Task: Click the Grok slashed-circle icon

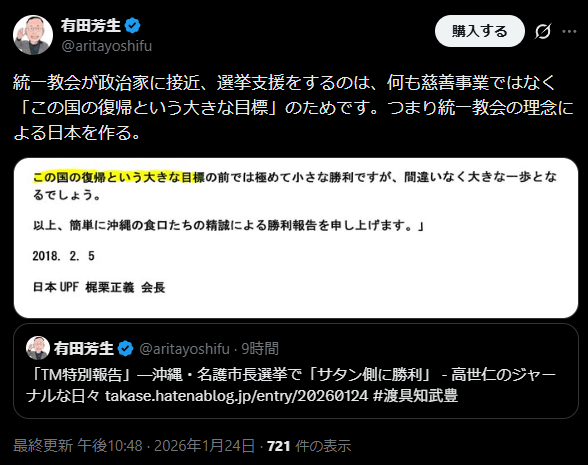Action: [543, 31]
